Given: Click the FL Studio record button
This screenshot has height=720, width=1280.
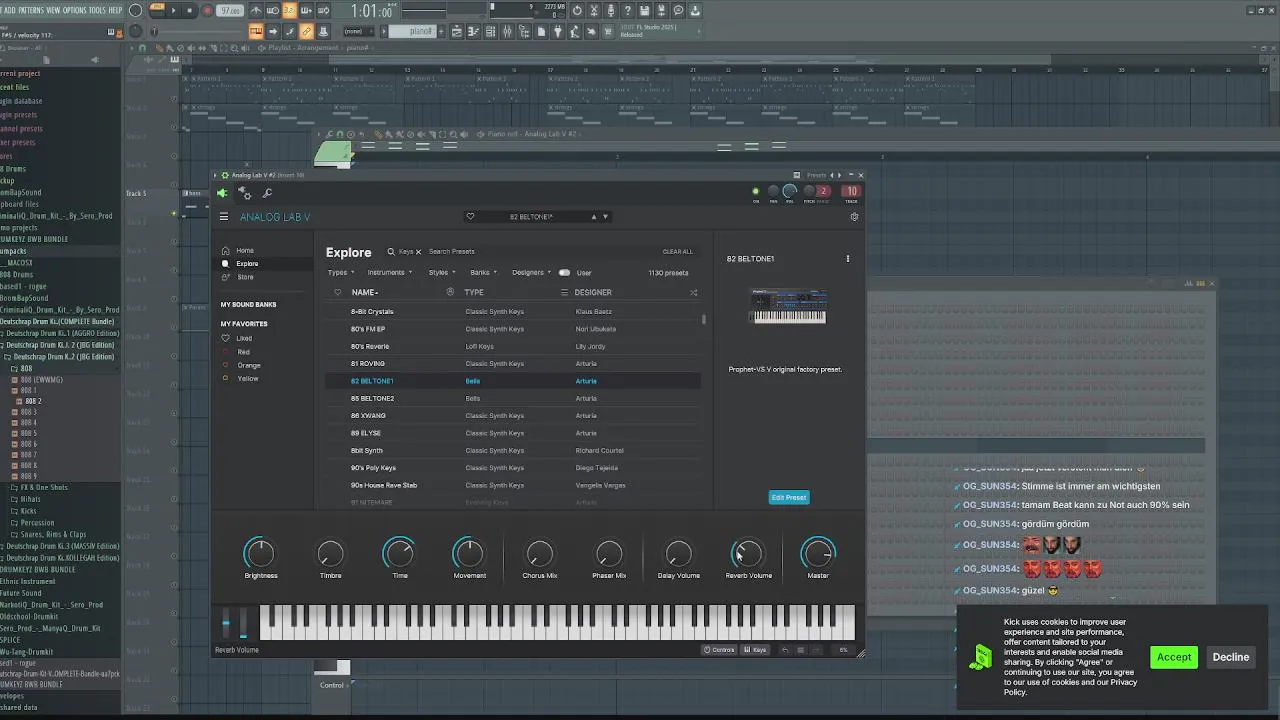Looking at the screenshot, I should coord(207,11).
